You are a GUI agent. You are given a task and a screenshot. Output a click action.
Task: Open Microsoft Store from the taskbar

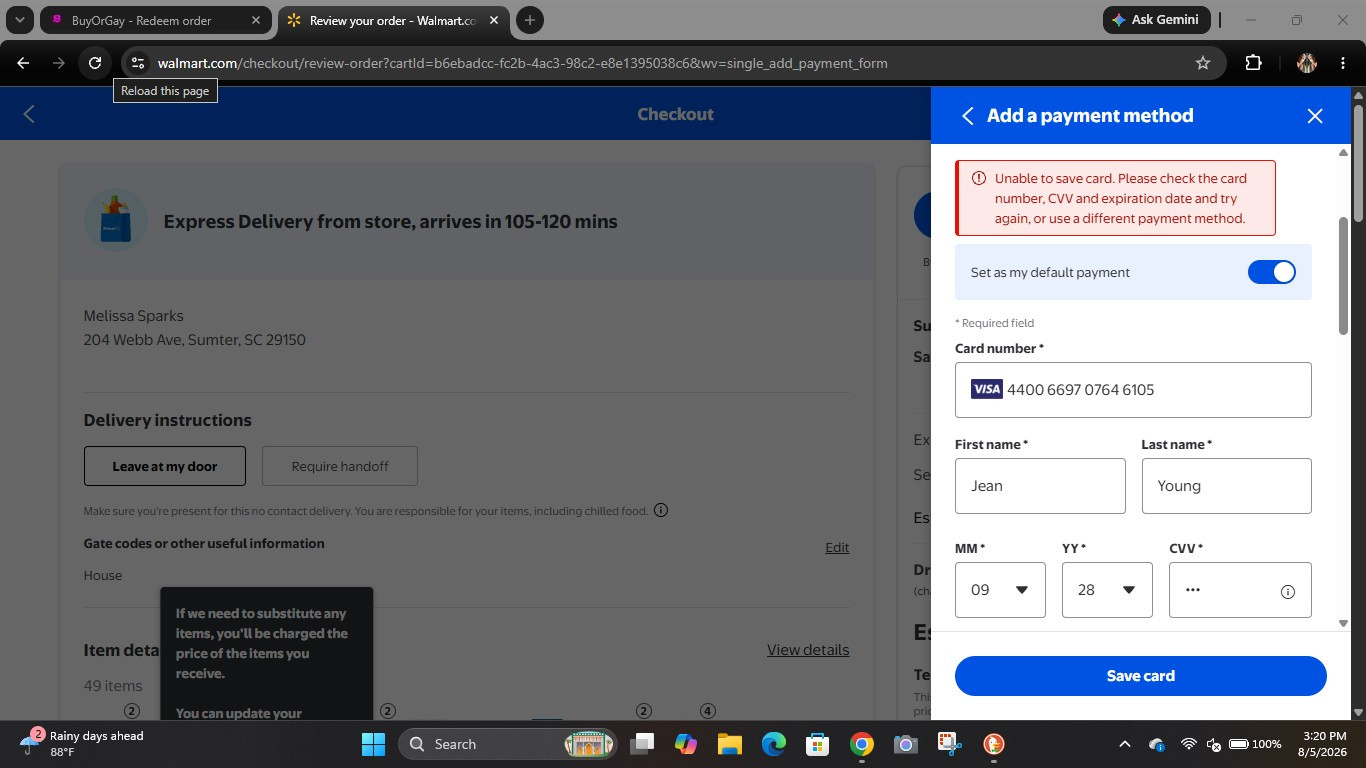pyautogui.click(x=817, y=744)
